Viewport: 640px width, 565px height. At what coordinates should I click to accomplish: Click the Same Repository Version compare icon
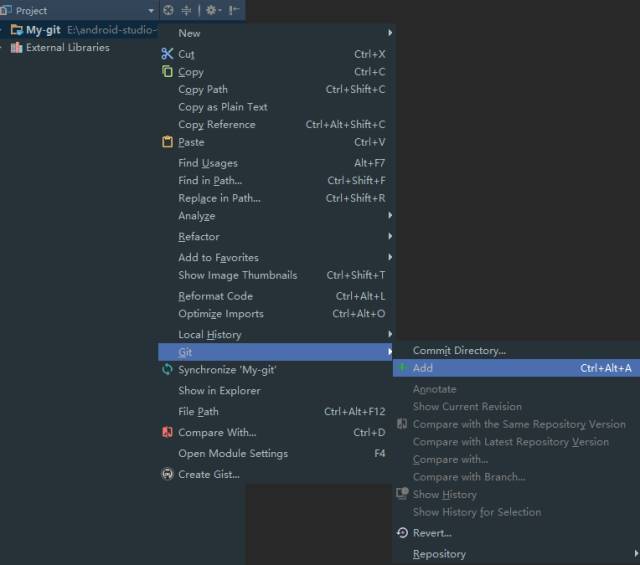point(402,424)
